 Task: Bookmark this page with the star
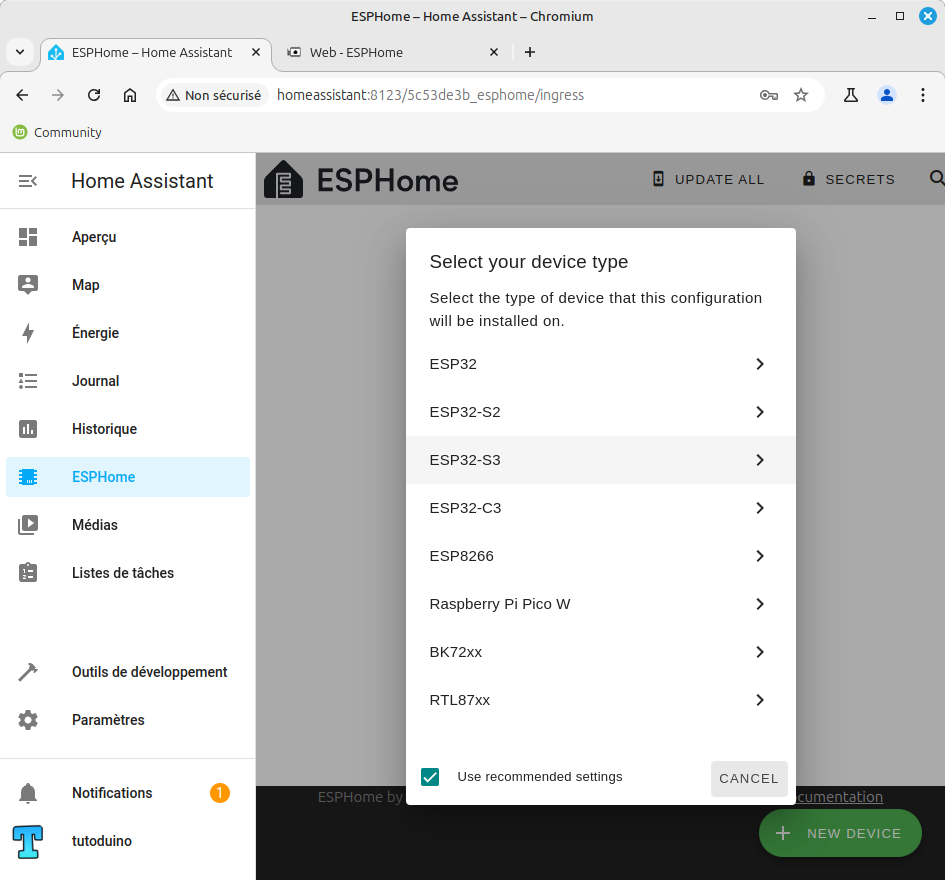tap(801, 95)
